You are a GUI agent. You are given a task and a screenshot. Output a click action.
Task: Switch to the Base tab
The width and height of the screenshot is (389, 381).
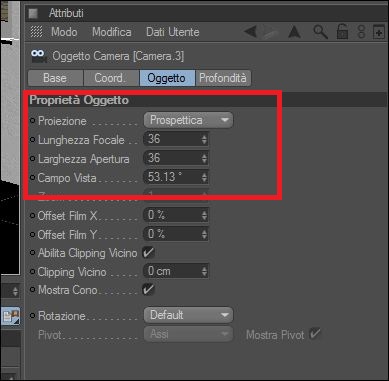coord(55,78)
